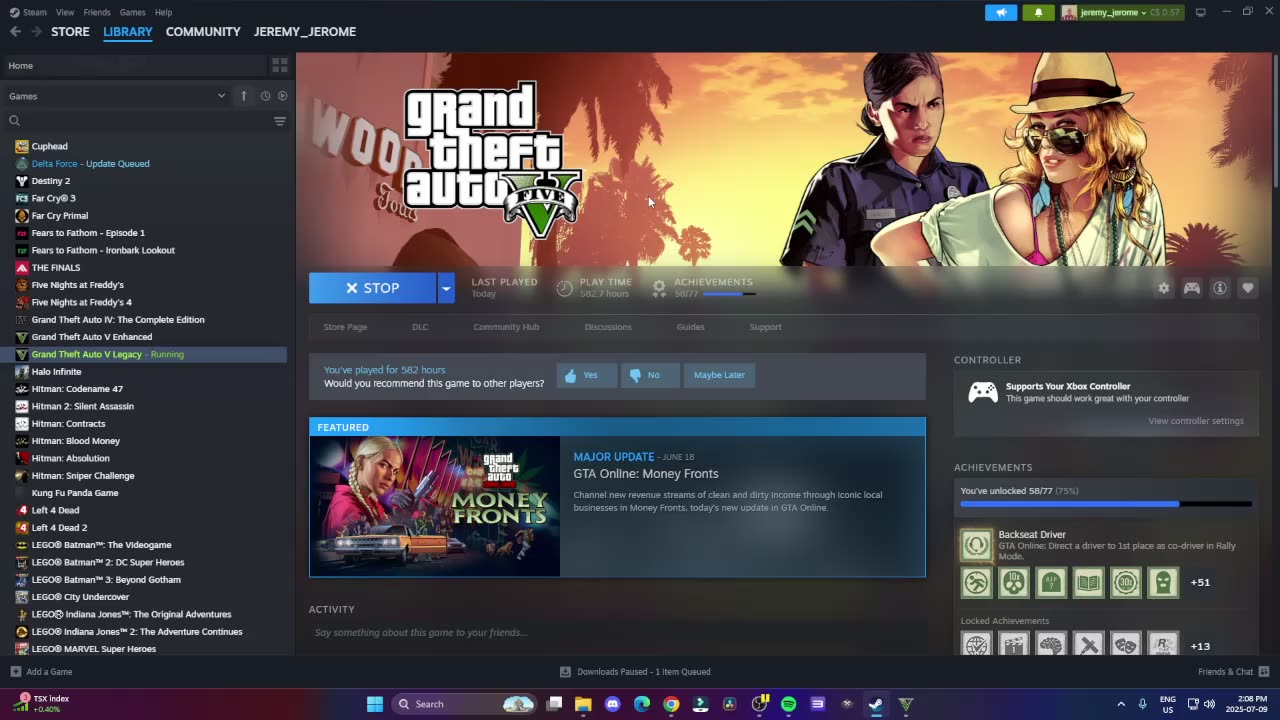Open the Help menu

(163, 12)
